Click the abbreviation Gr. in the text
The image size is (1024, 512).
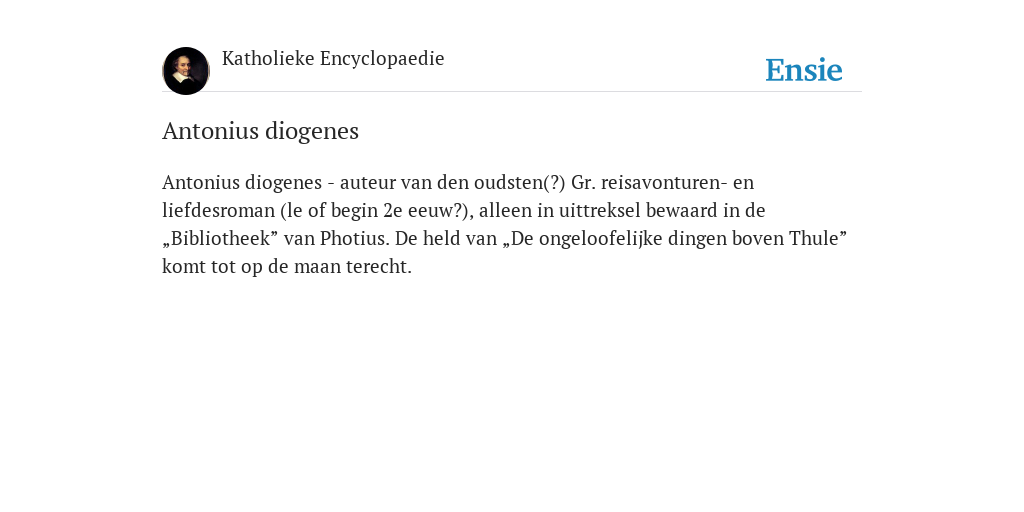(583, 182)
